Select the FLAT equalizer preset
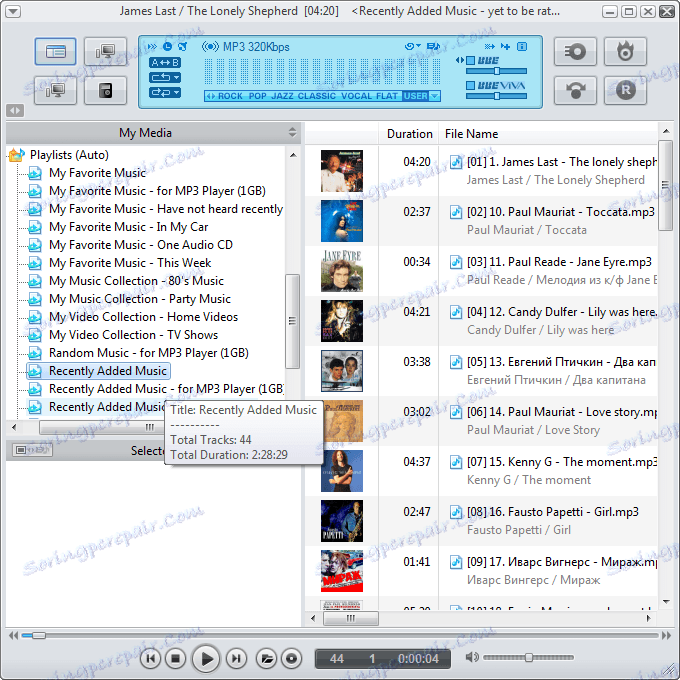 click(x=387, y=96)
